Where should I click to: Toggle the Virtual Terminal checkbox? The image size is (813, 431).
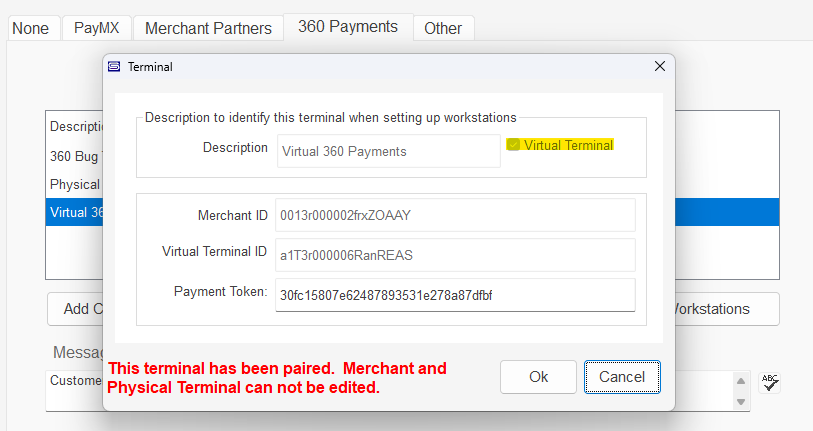pyautogui.click(x=514, y=145)
